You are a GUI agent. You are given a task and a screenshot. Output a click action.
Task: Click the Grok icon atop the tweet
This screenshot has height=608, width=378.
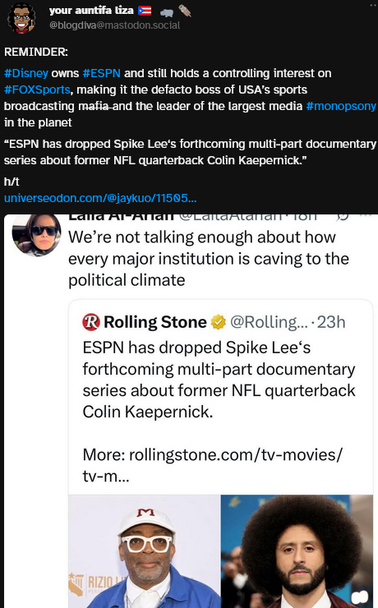coord(343,217)
